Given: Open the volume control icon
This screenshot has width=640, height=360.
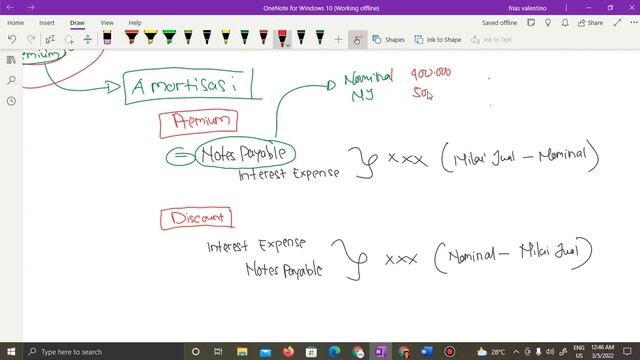Looking at the screenshot, I should coord(550,351).
